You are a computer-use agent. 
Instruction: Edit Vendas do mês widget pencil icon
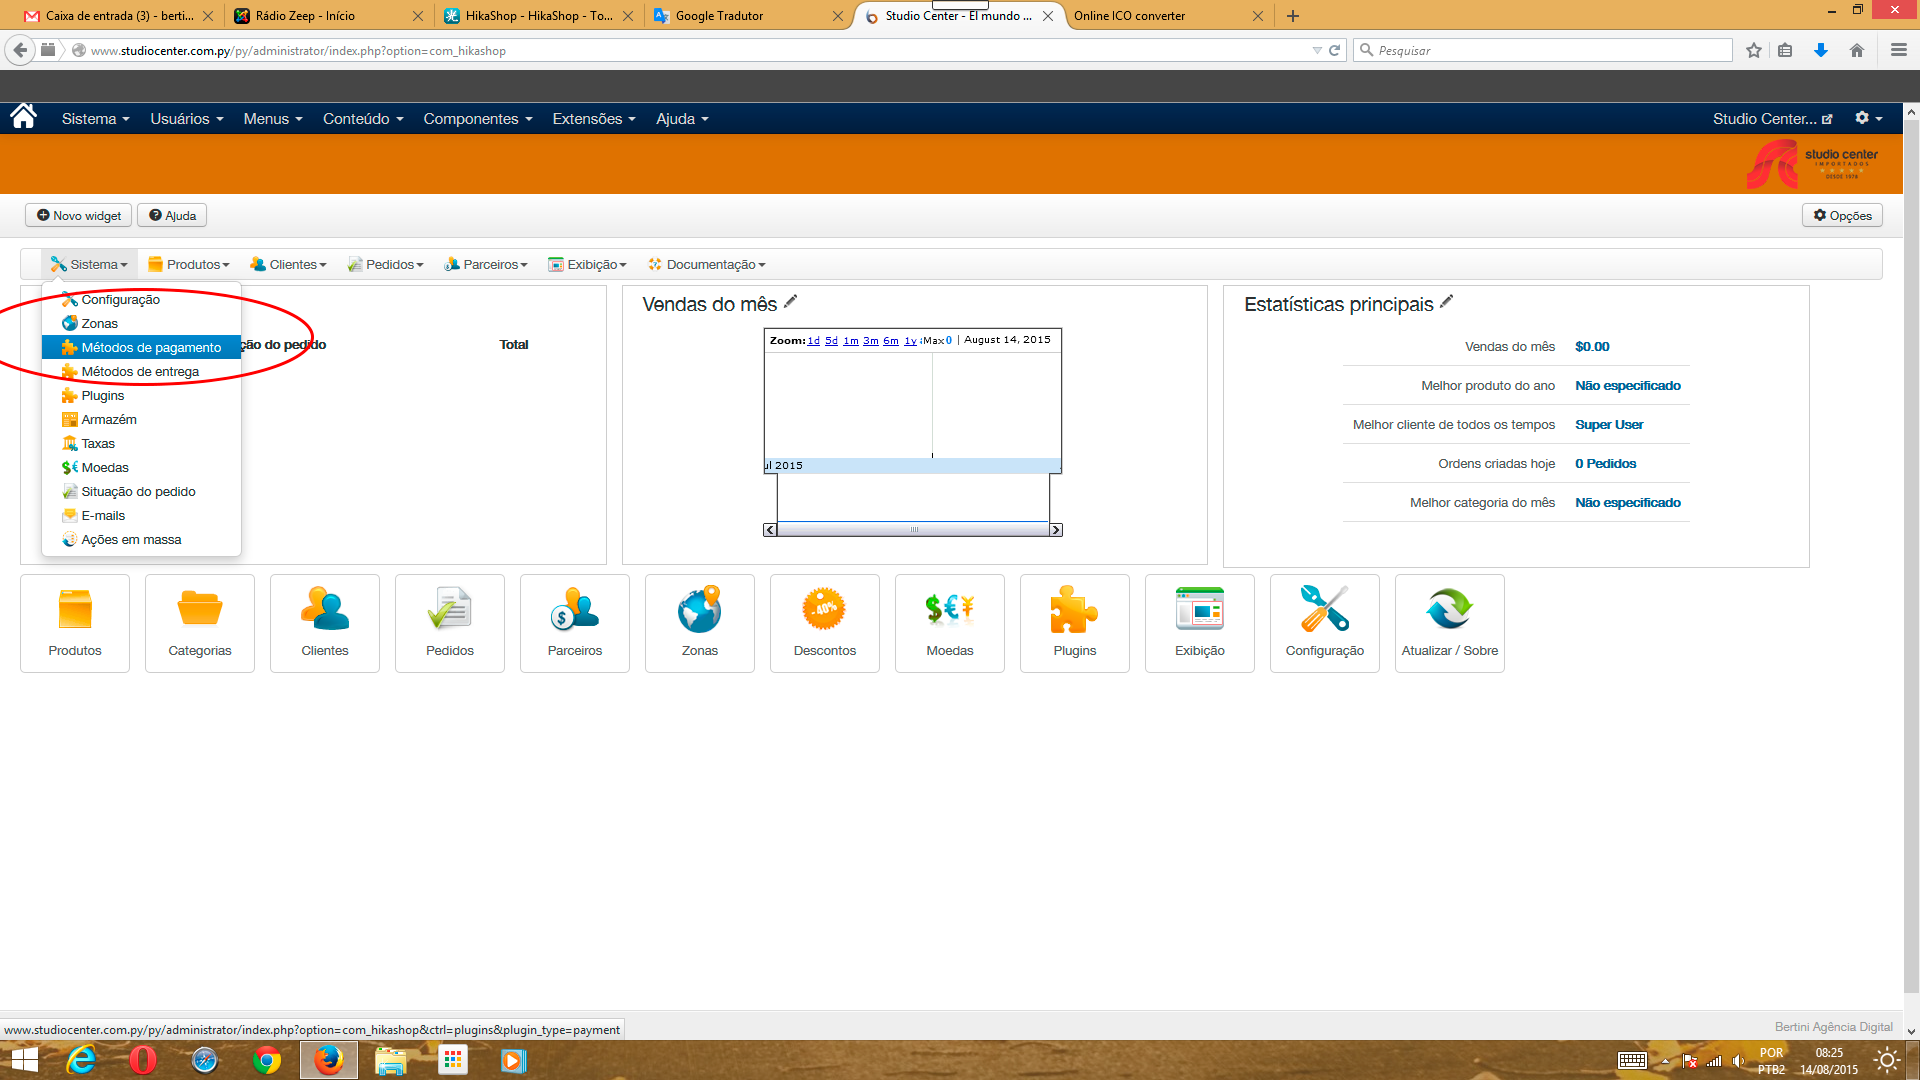click(790, 302)
